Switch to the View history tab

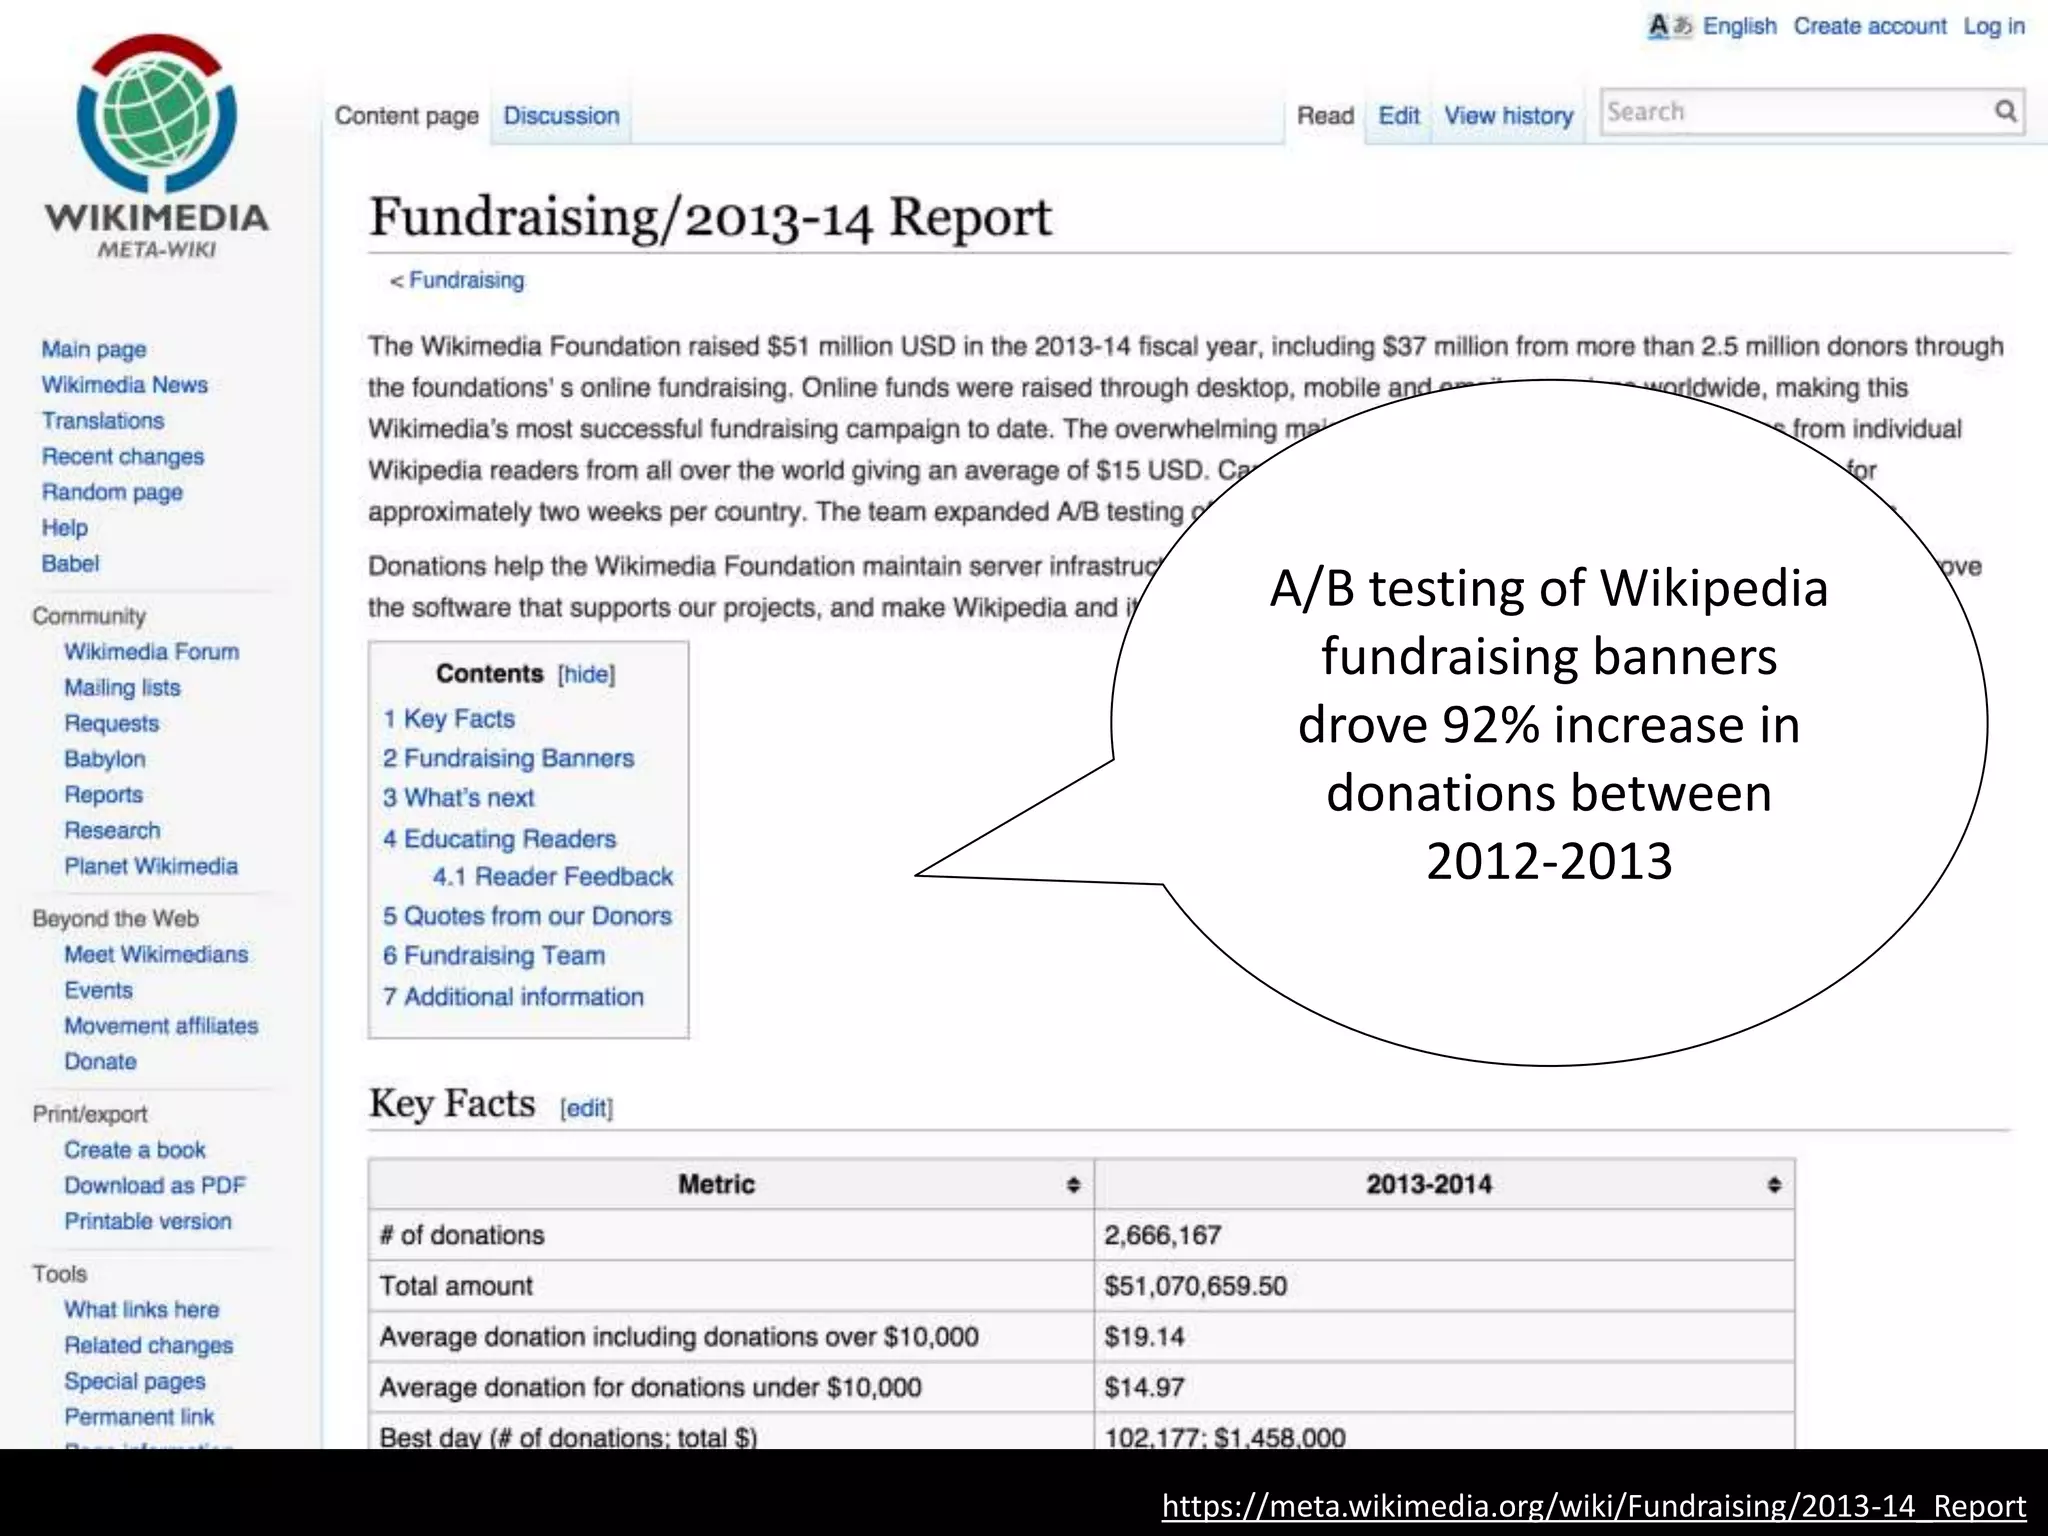tap(1508, 116)
